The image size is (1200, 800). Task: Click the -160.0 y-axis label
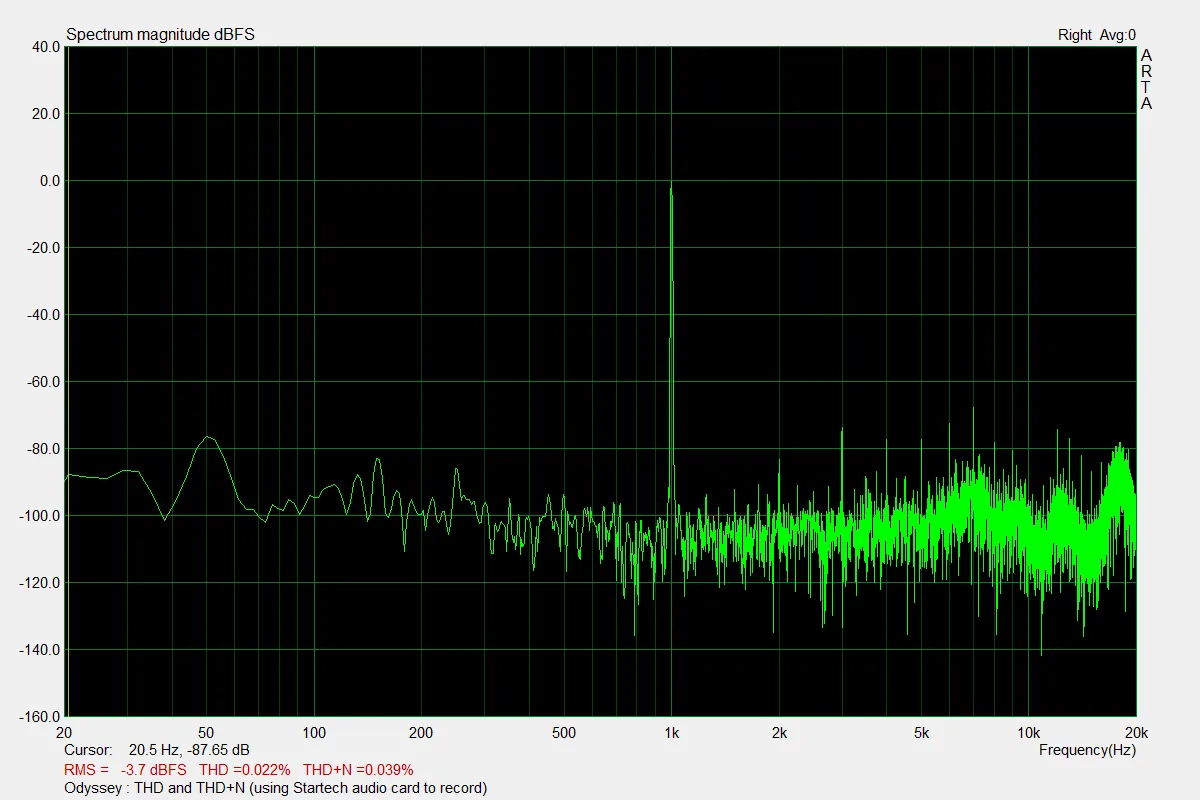[40, 716]
